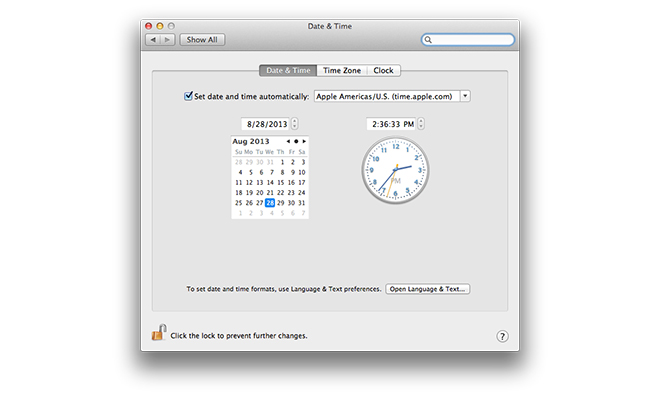Select August 15 in the calendar
Screen dimensions: 660x396
coord(280,182)
